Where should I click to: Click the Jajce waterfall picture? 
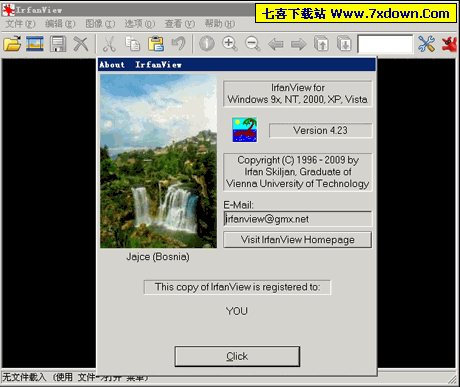158,161
